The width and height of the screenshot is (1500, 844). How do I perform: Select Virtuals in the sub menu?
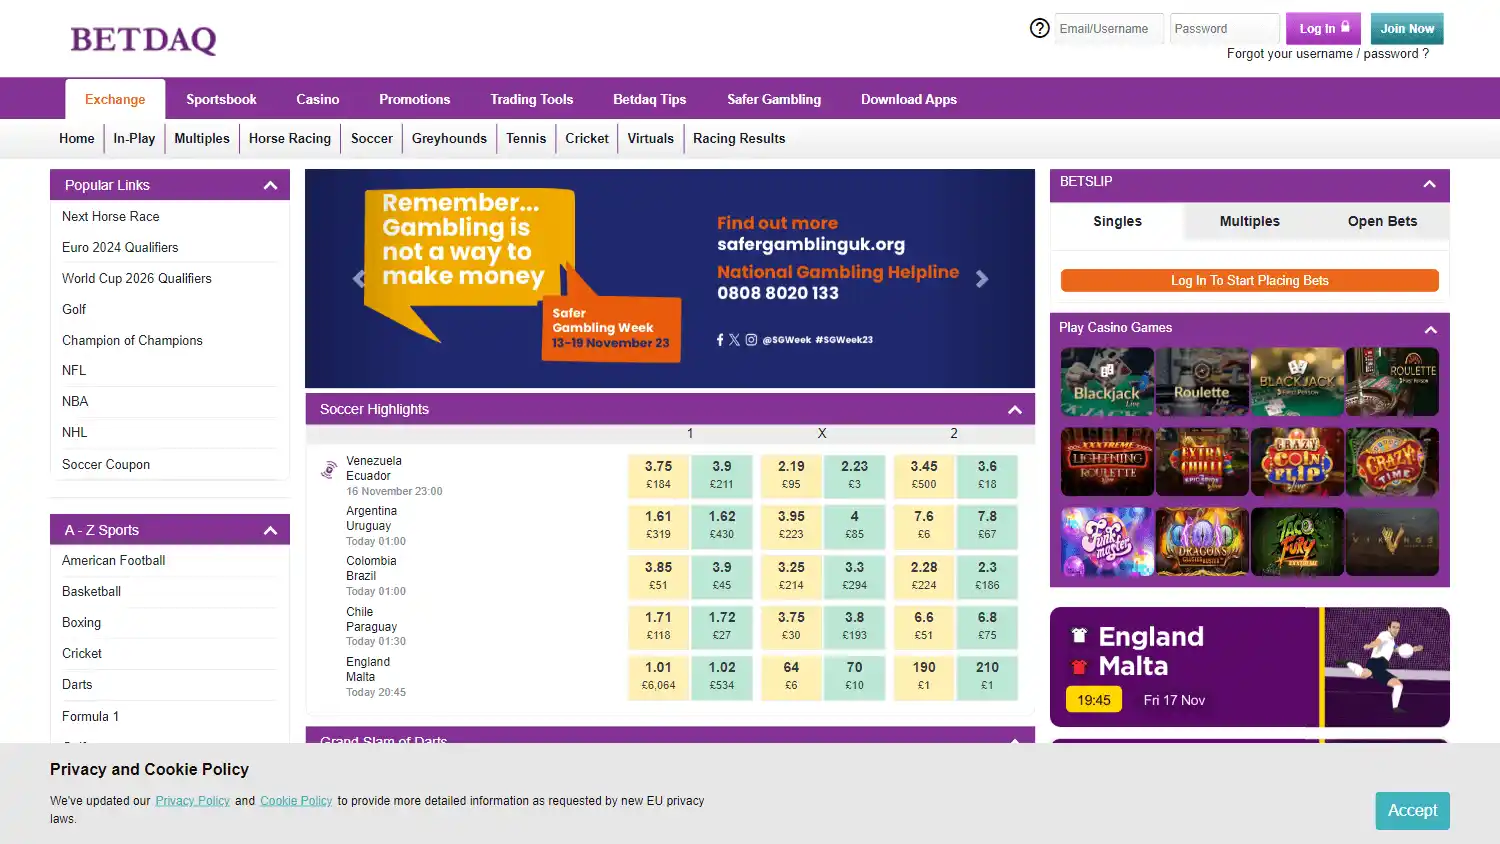650,138
